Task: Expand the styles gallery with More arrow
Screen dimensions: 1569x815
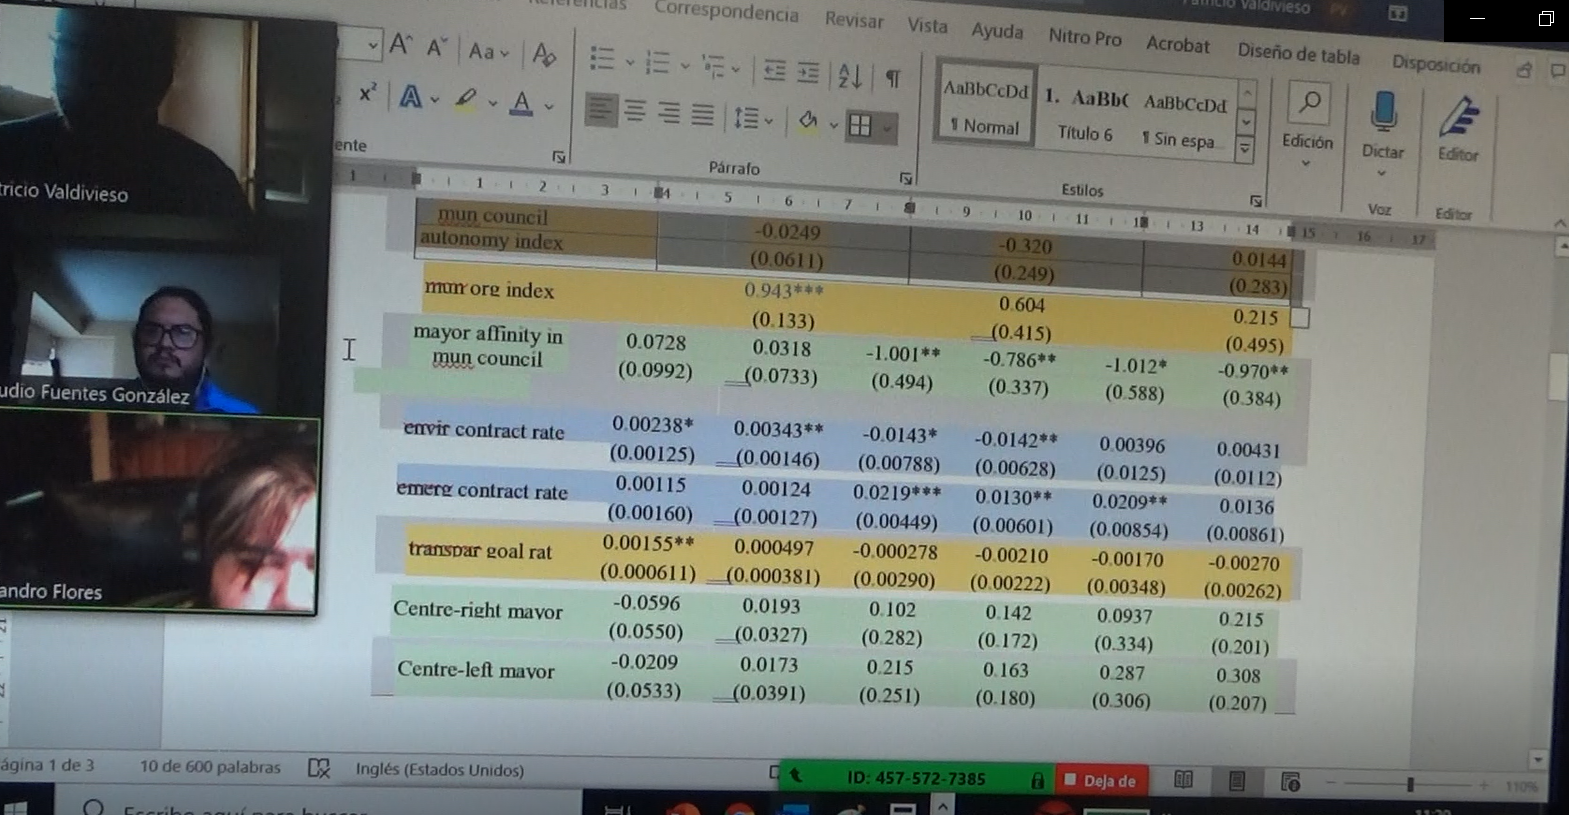Action: click(1245, 149)
